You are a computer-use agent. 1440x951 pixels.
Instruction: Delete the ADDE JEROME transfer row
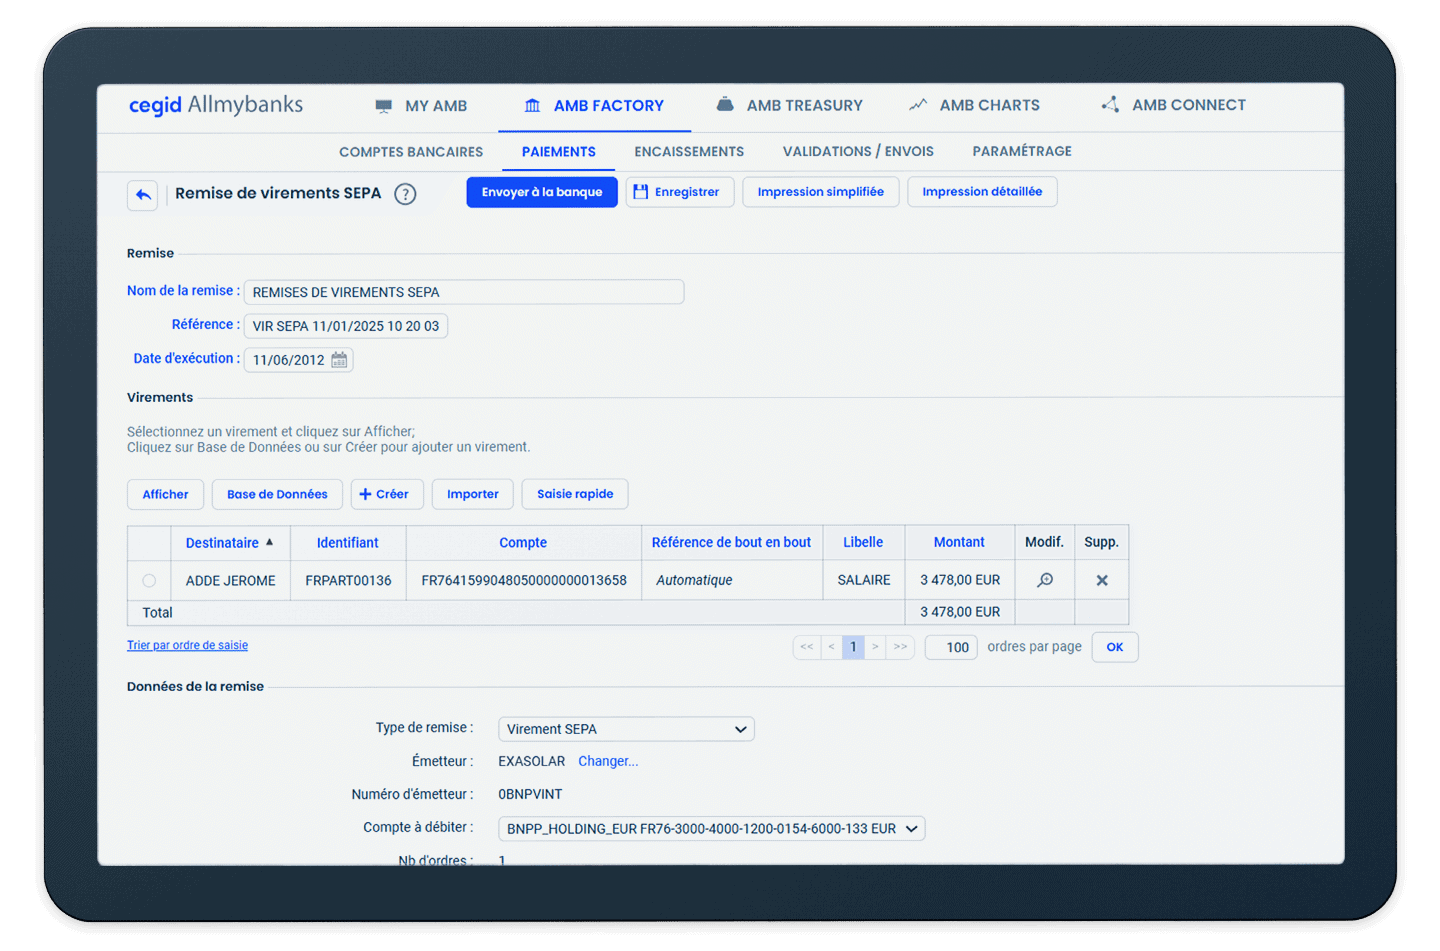click(1101, 580)
